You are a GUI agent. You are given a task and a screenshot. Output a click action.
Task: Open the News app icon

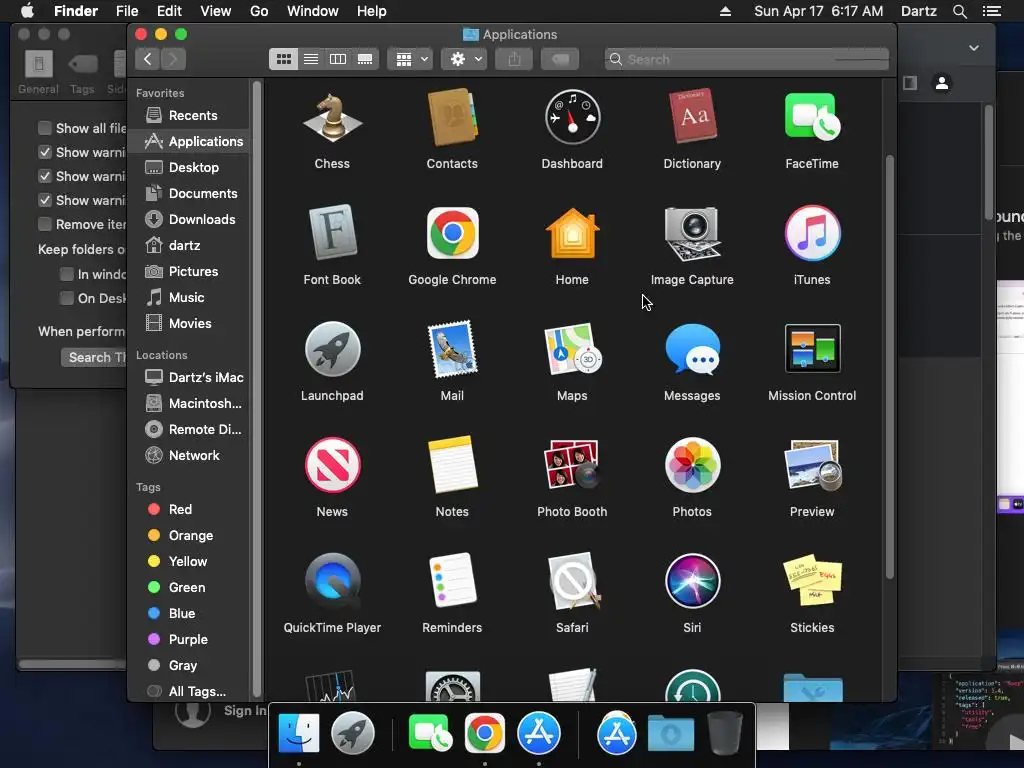(x=332, y=465)
